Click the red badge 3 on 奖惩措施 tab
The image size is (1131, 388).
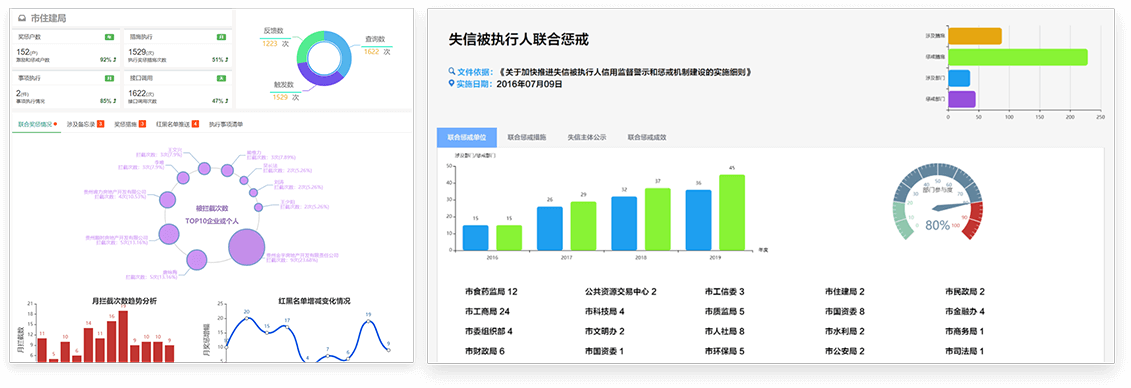pyautogui.click(x=142, y=124)
